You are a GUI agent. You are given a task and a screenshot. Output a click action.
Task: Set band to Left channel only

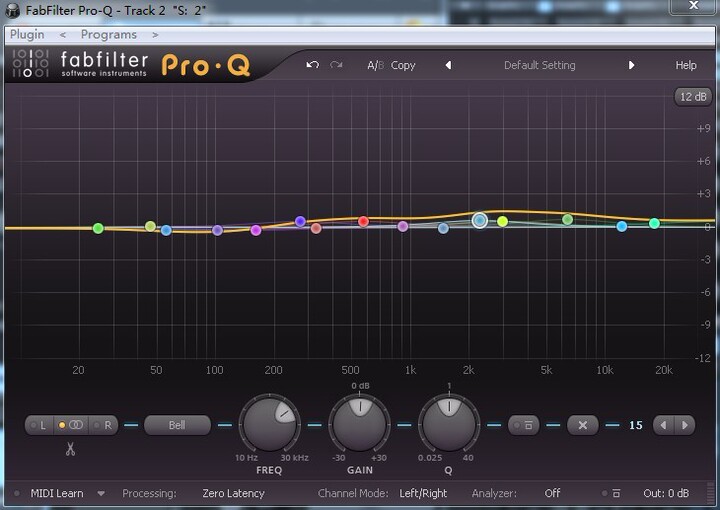click(39, 425)
